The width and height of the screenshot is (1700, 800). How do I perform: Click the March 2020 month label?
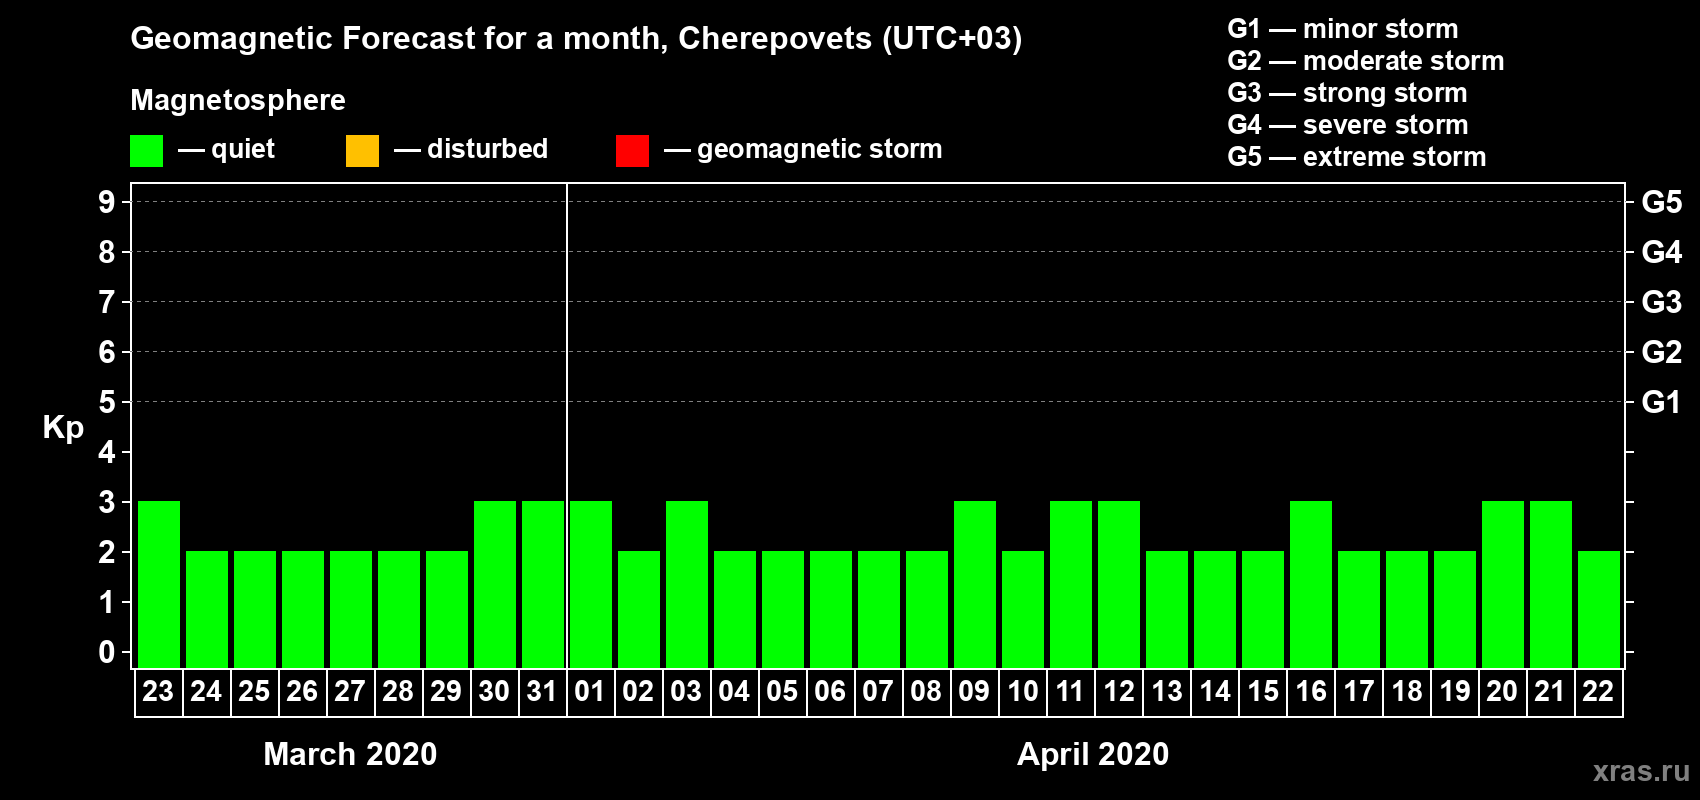click(x=350, y=754)
